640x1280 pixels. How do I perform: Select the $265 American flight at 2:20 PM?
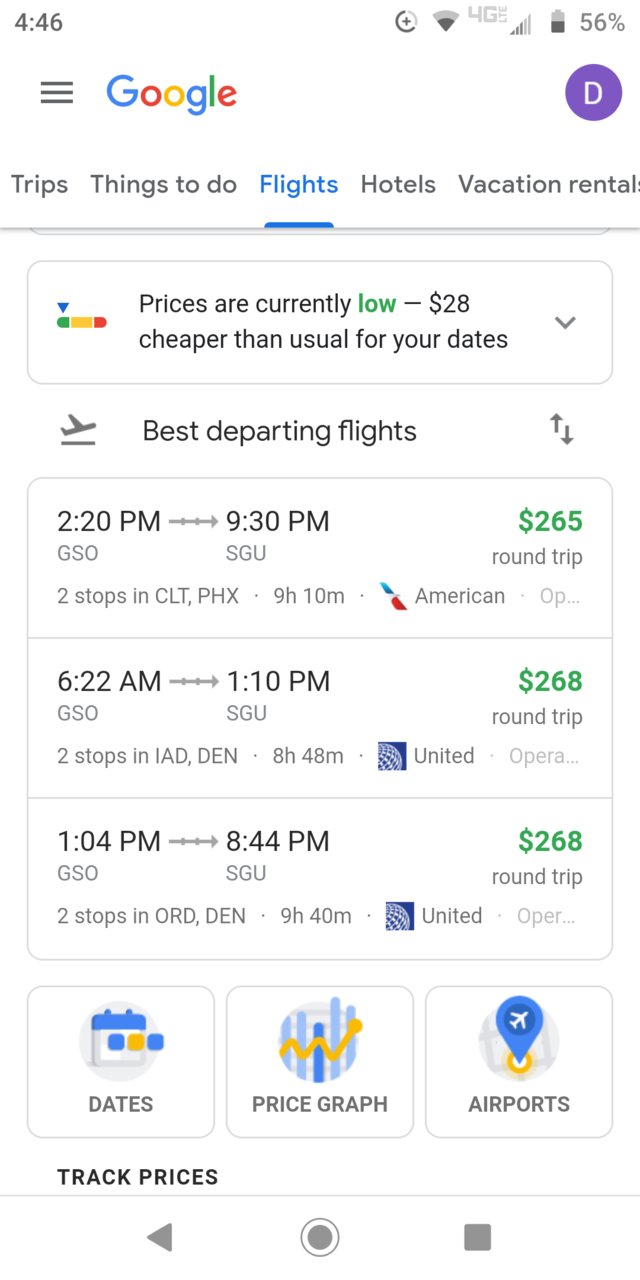click(x=320, y=558)
